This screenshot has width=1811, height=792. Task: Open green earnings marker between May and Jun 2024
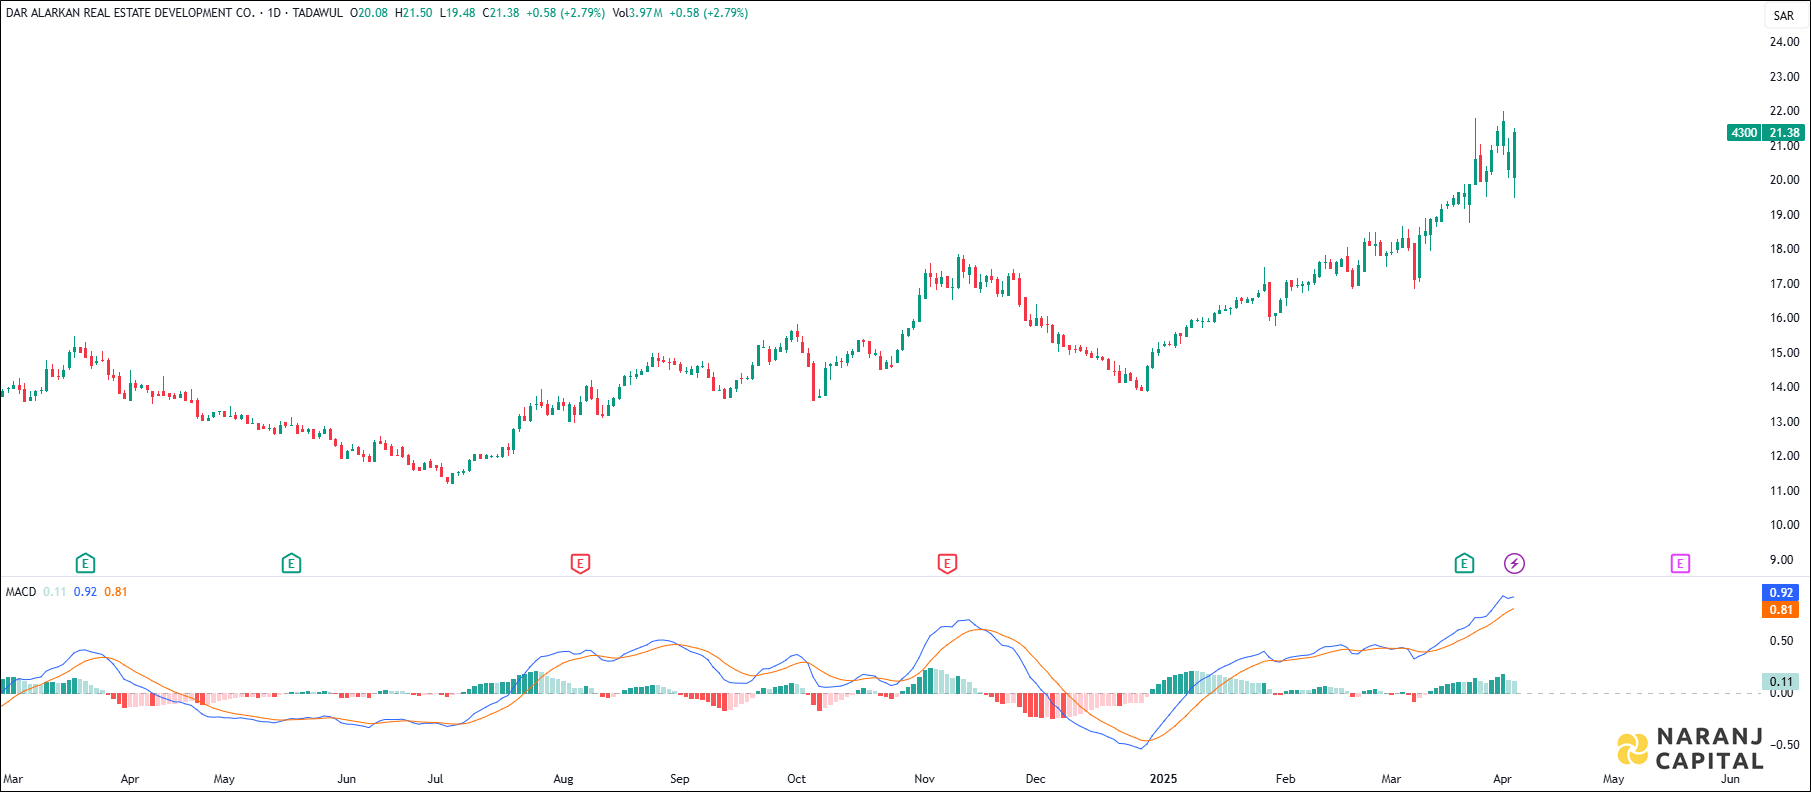point(291,564)
